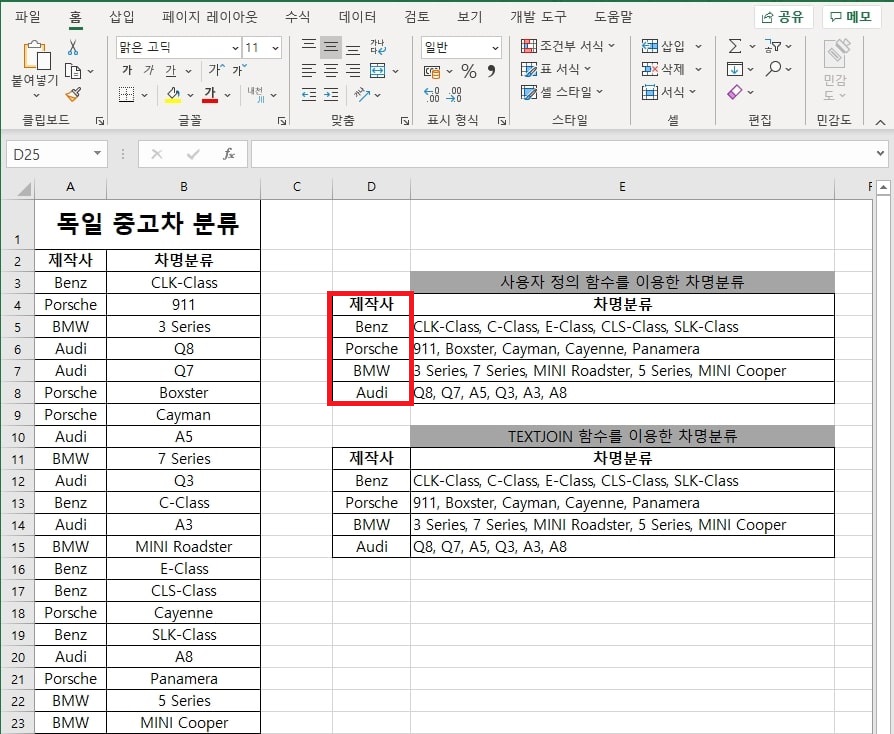894x734 pixels.
Task: Apply comma style
Action: tap(491, 71)
